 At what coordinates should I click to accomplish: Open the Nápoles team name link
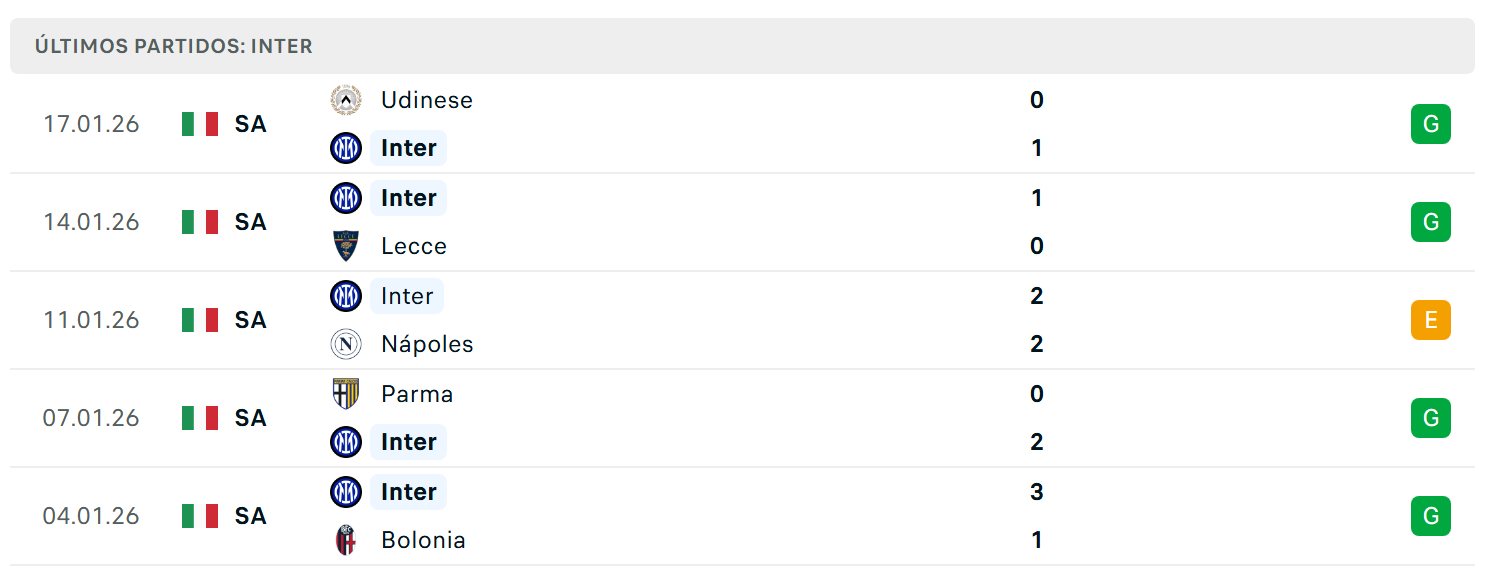click(427, 344)
